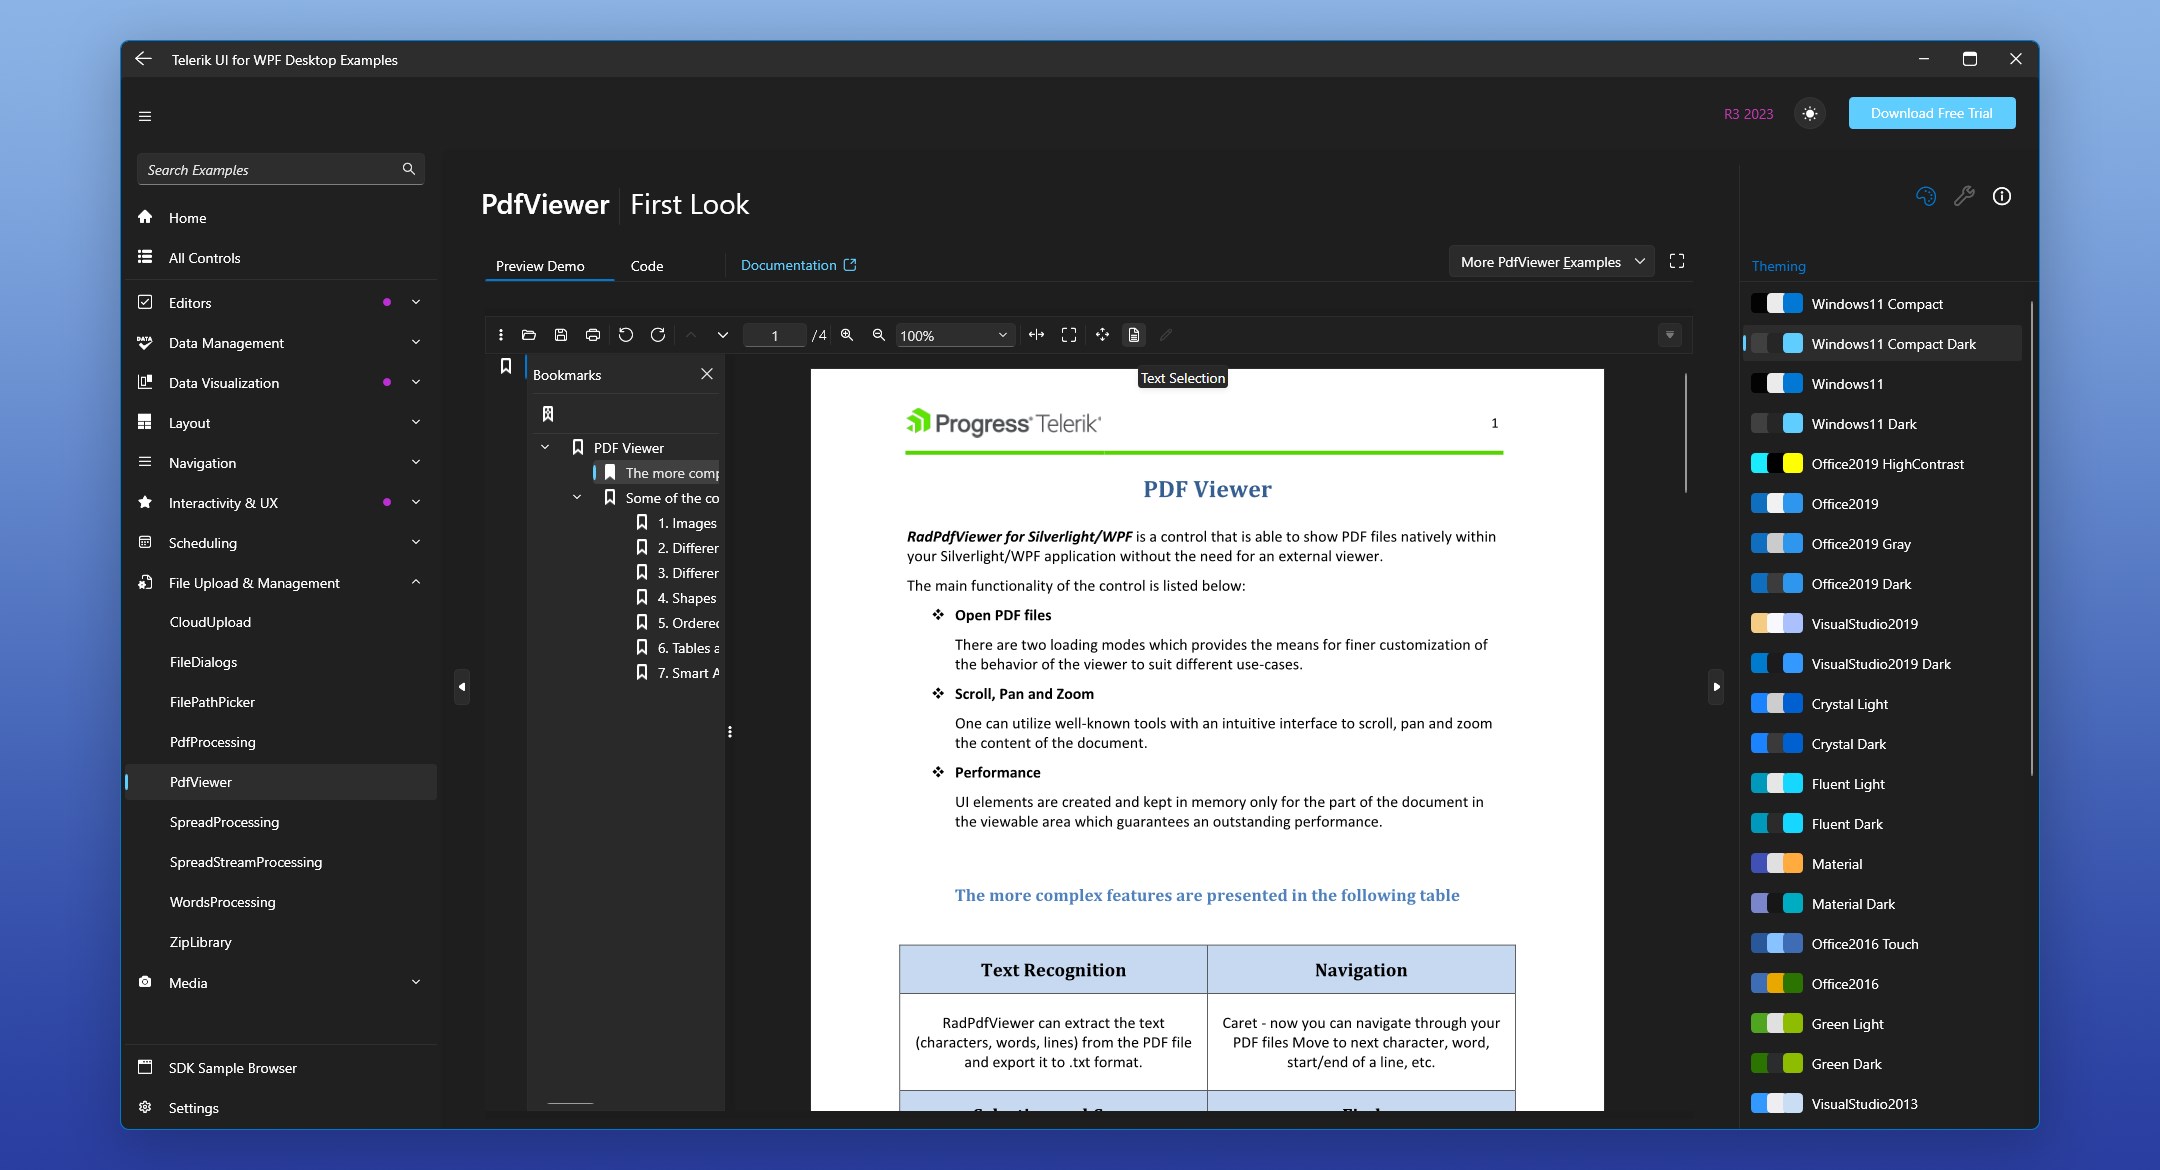Toggle the Text Selection mode button

1134,335
